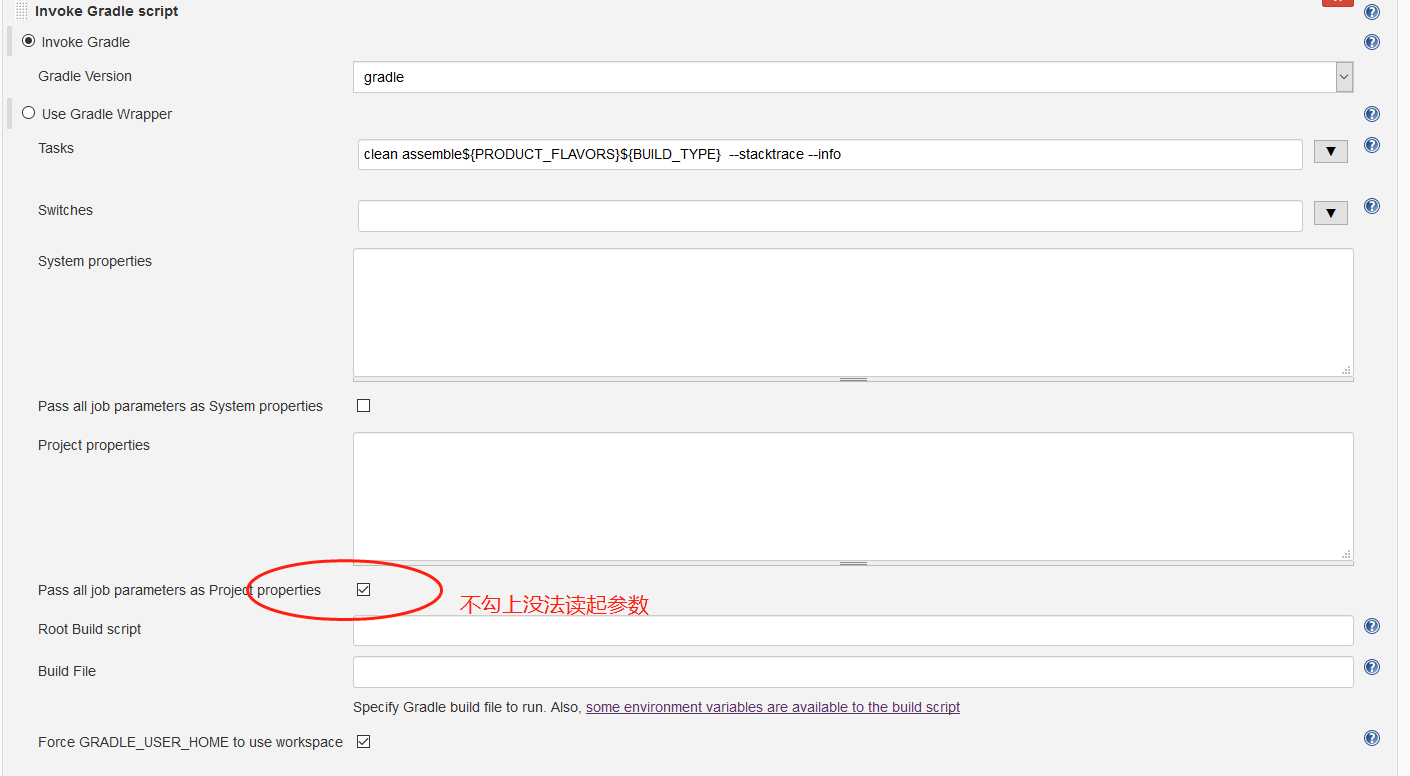Open help icon for Tasks field
Image resolution: width=1410 pixels, height=776 pixels.
pos(1371,145)
